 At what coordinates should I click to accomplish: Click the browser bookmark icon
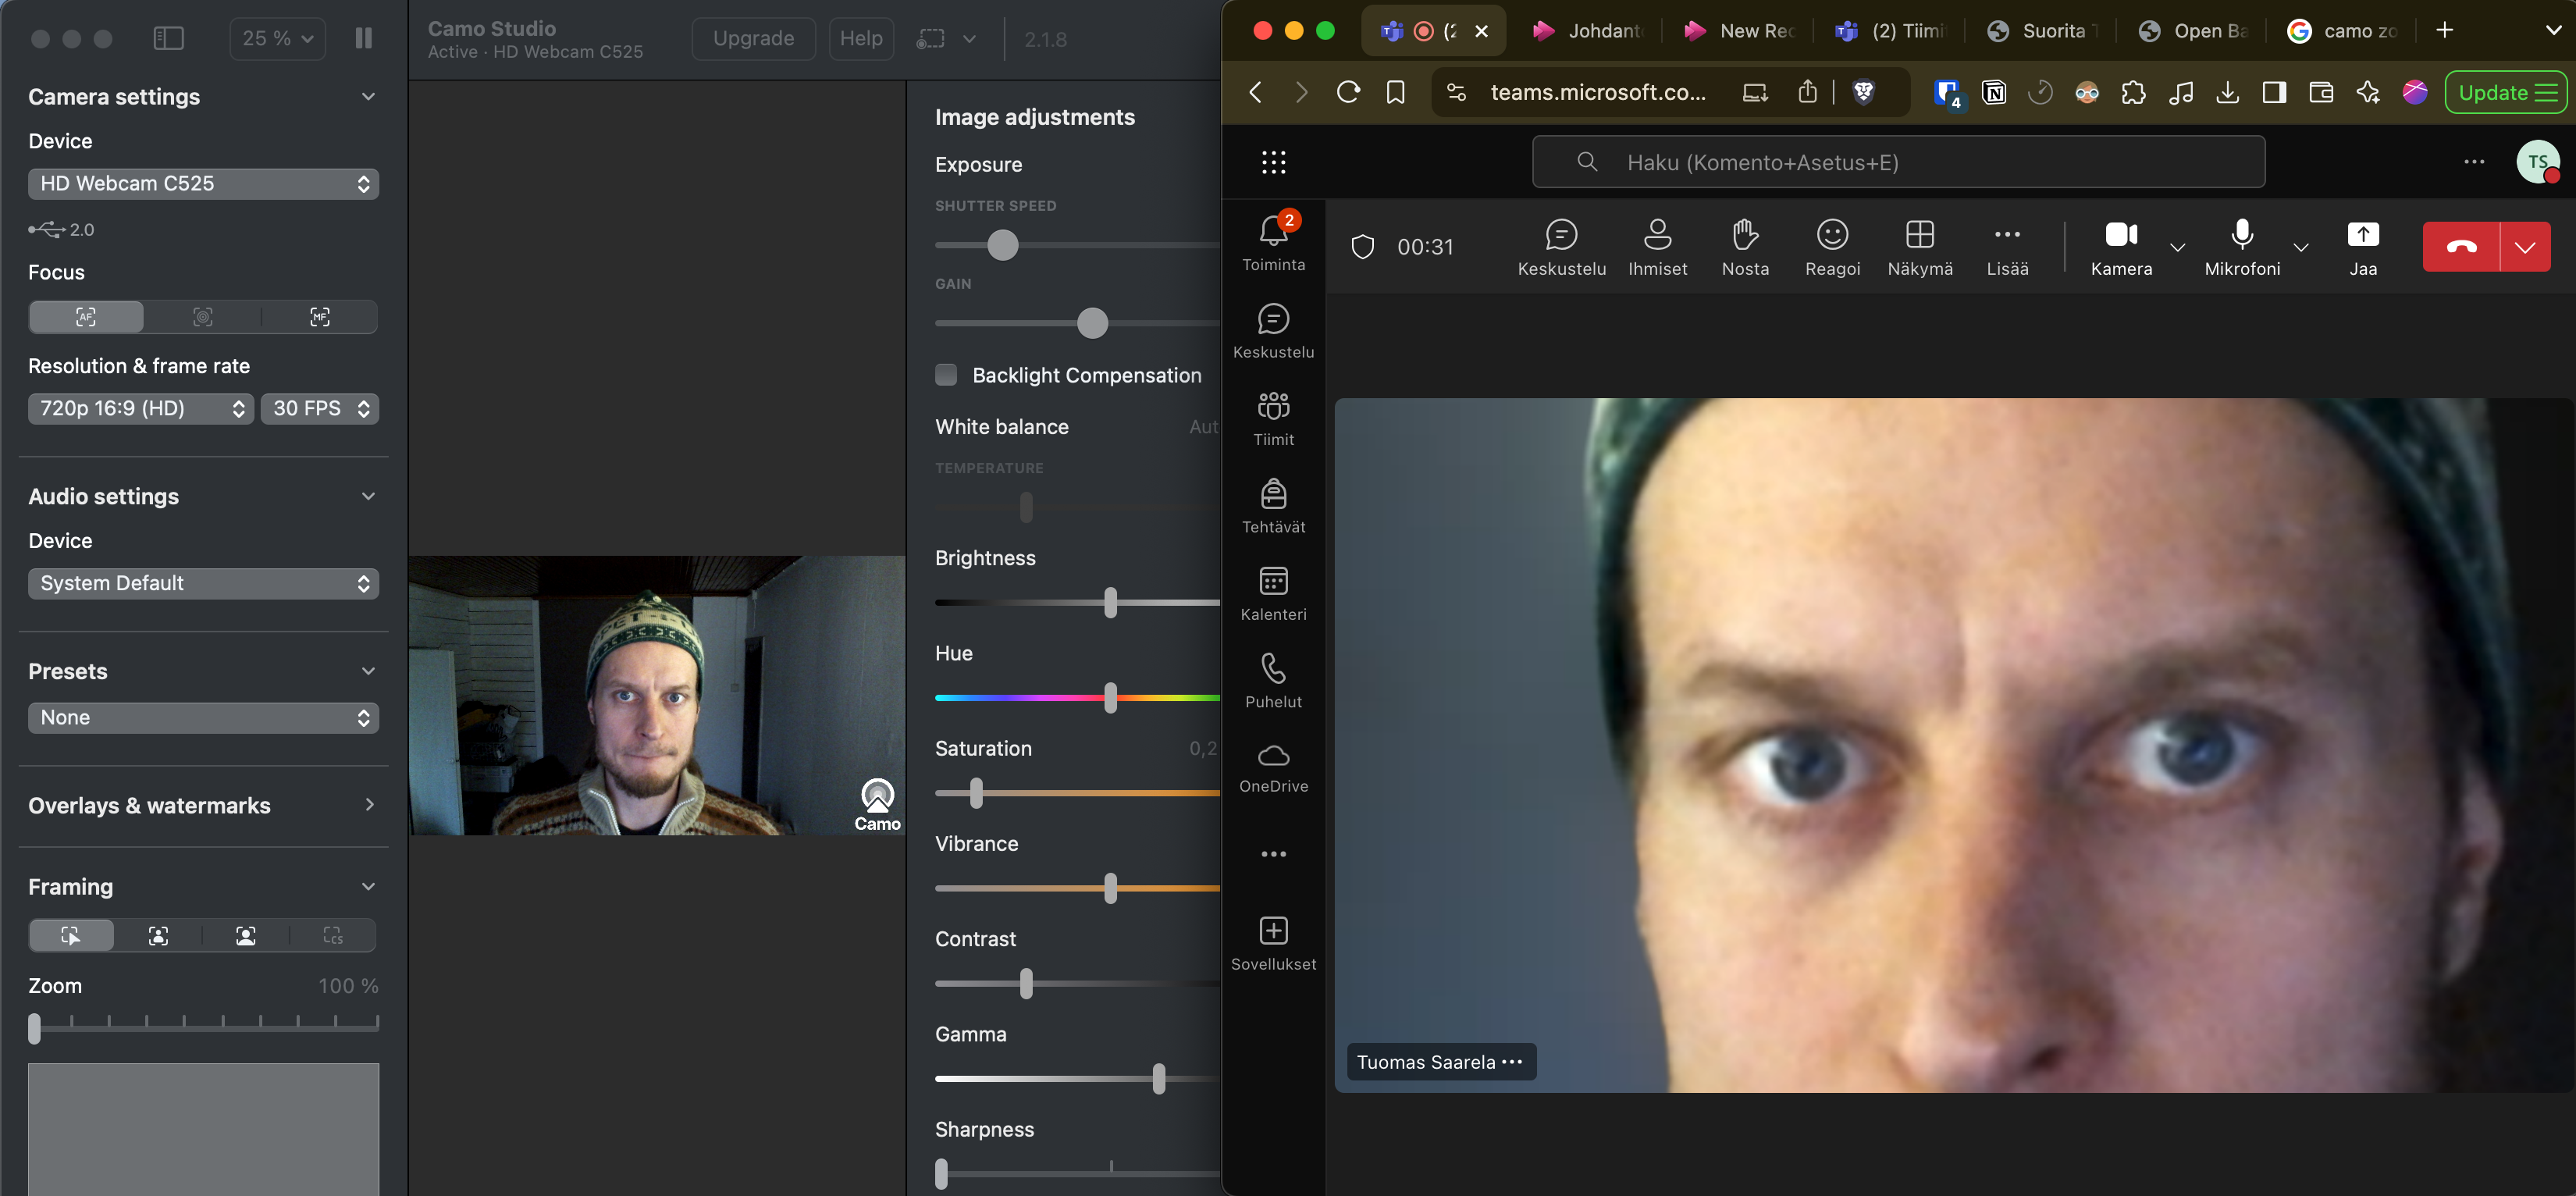pyautogui.click(x=1395, y=92)
